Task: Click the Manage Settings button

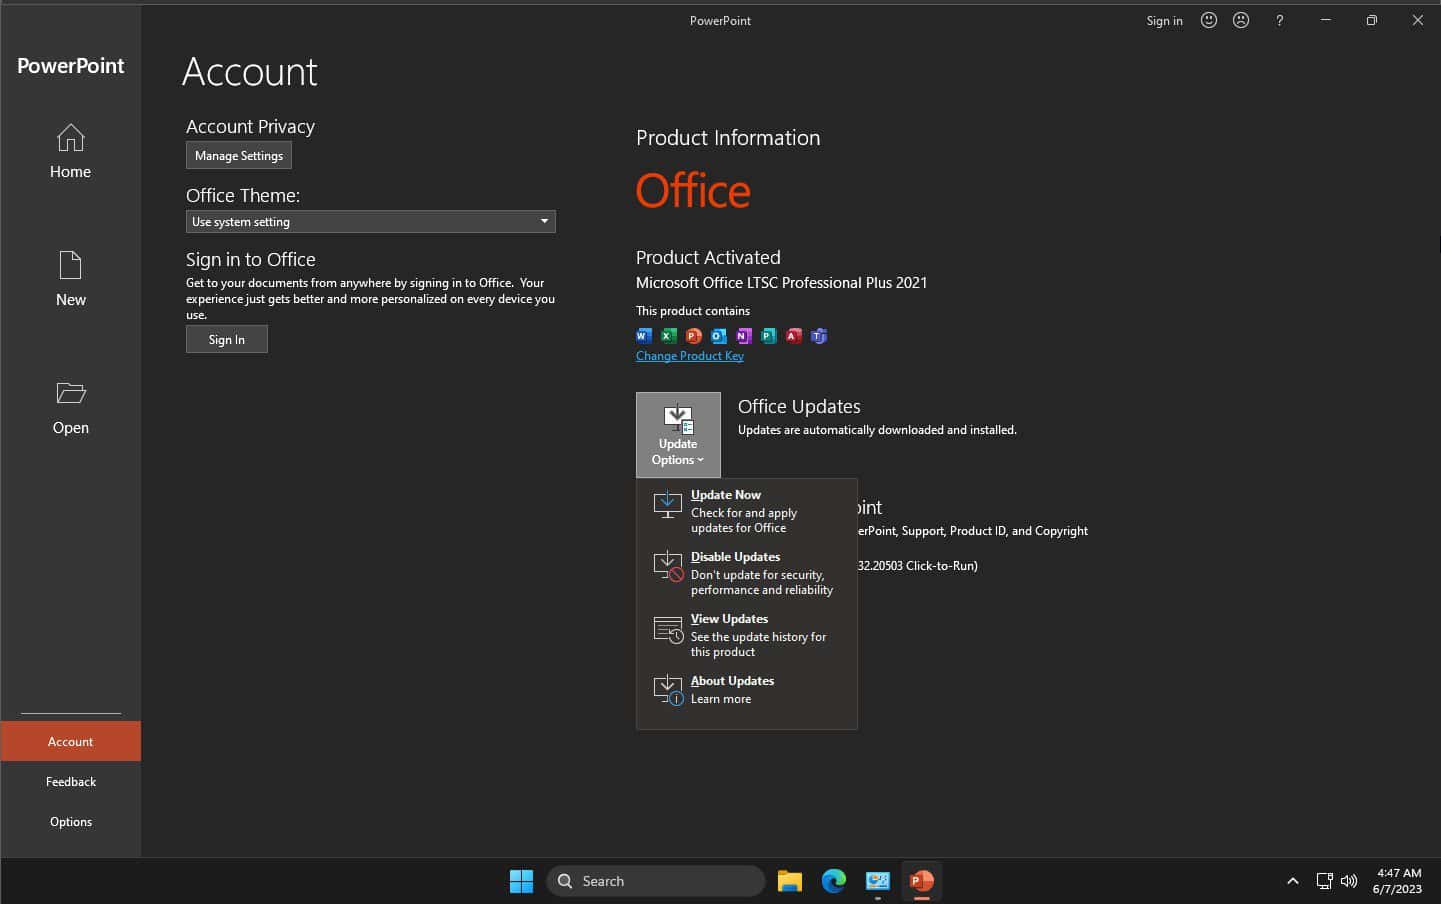Action: (239, 156)
